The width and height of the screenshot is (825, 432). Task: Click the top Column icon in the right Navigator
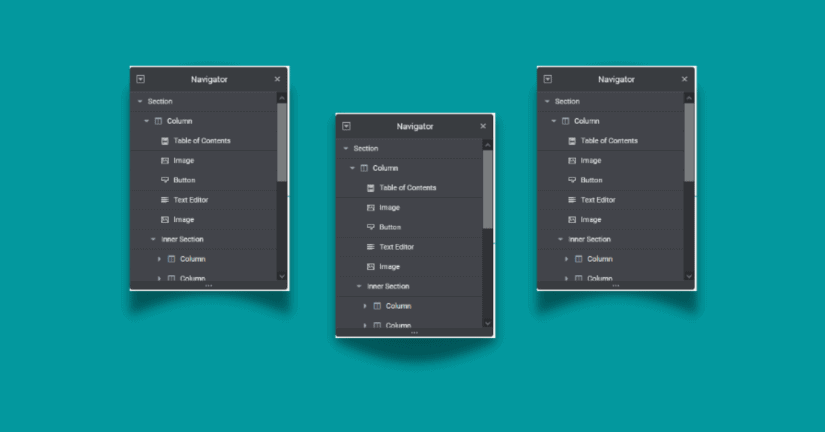coord(565,121)
